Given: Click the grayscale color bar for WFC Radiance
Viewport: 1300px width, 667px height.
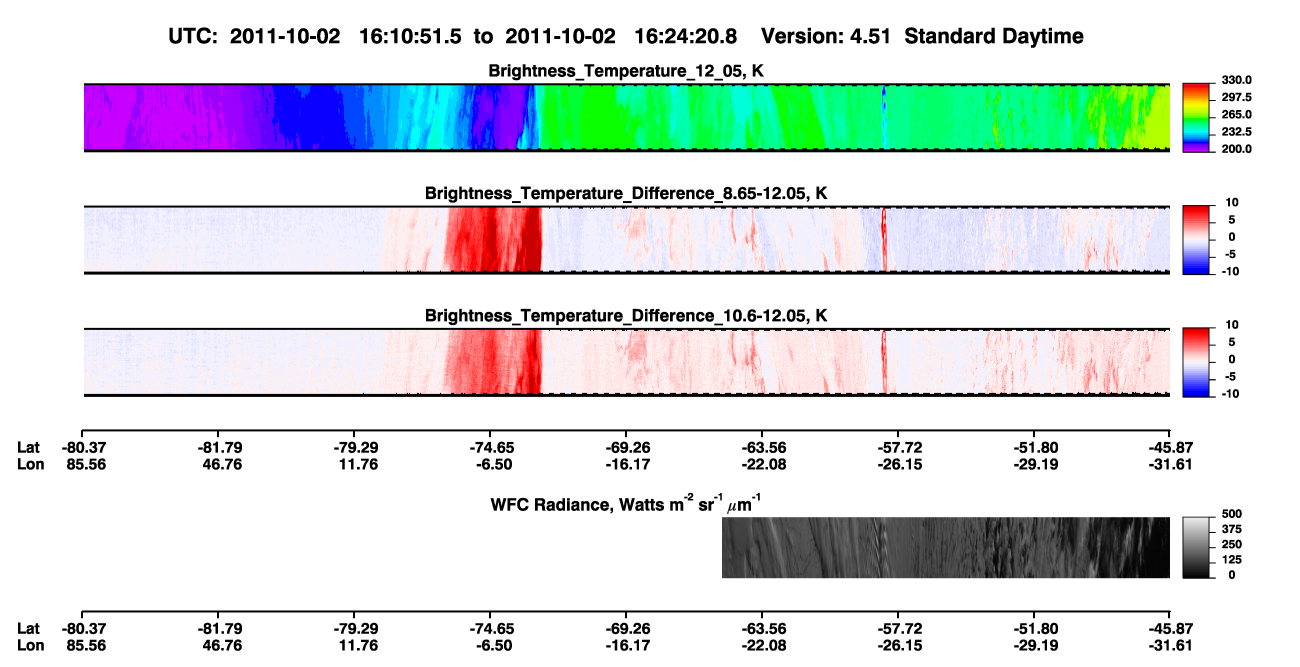Looking at the screenshot, I should click(1197, 547).
